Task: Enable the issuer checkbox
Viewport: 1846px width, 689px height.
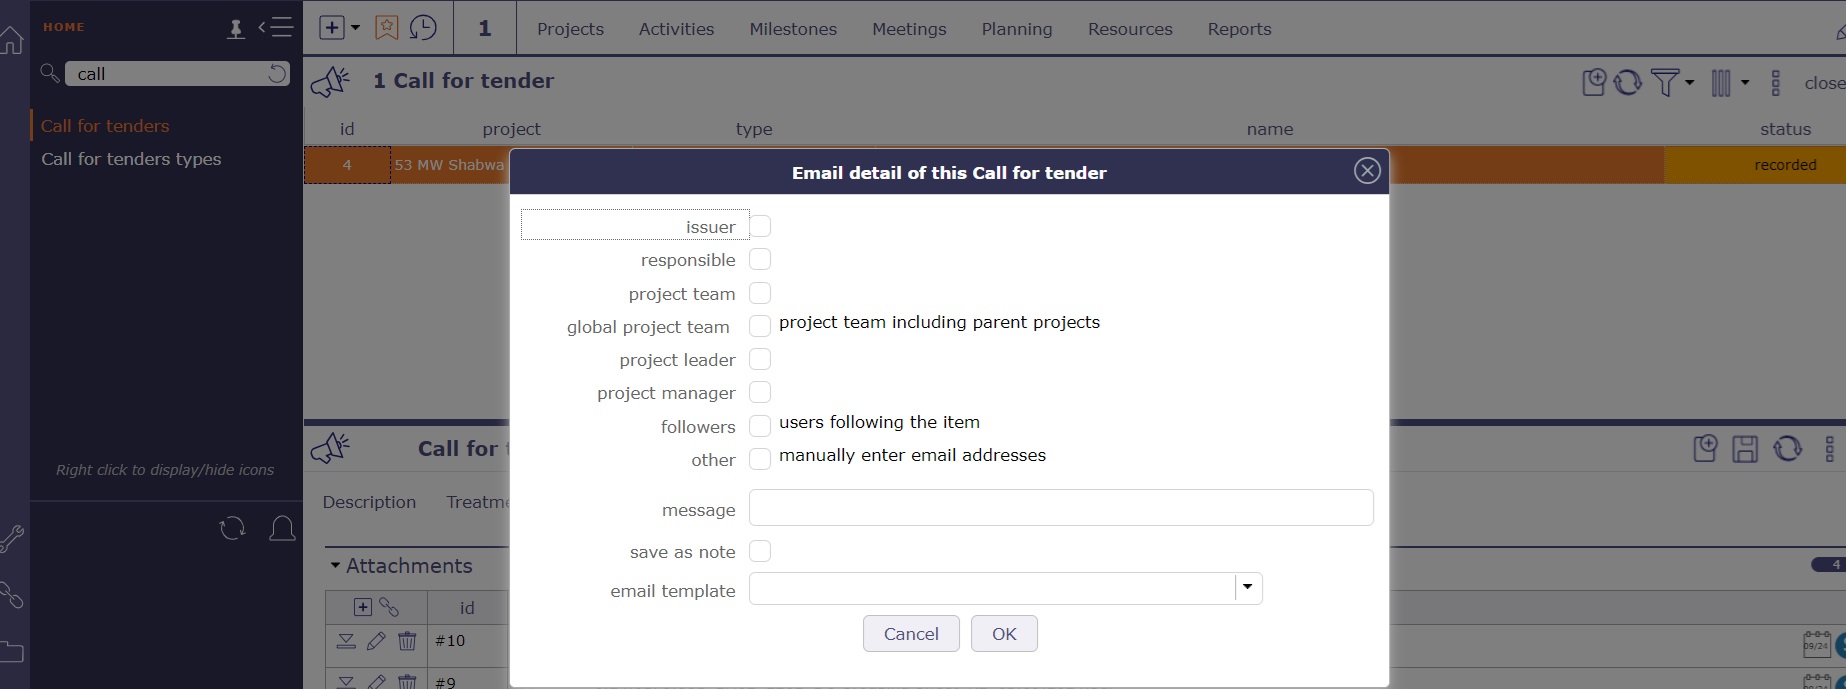Action: pos(760,227)
